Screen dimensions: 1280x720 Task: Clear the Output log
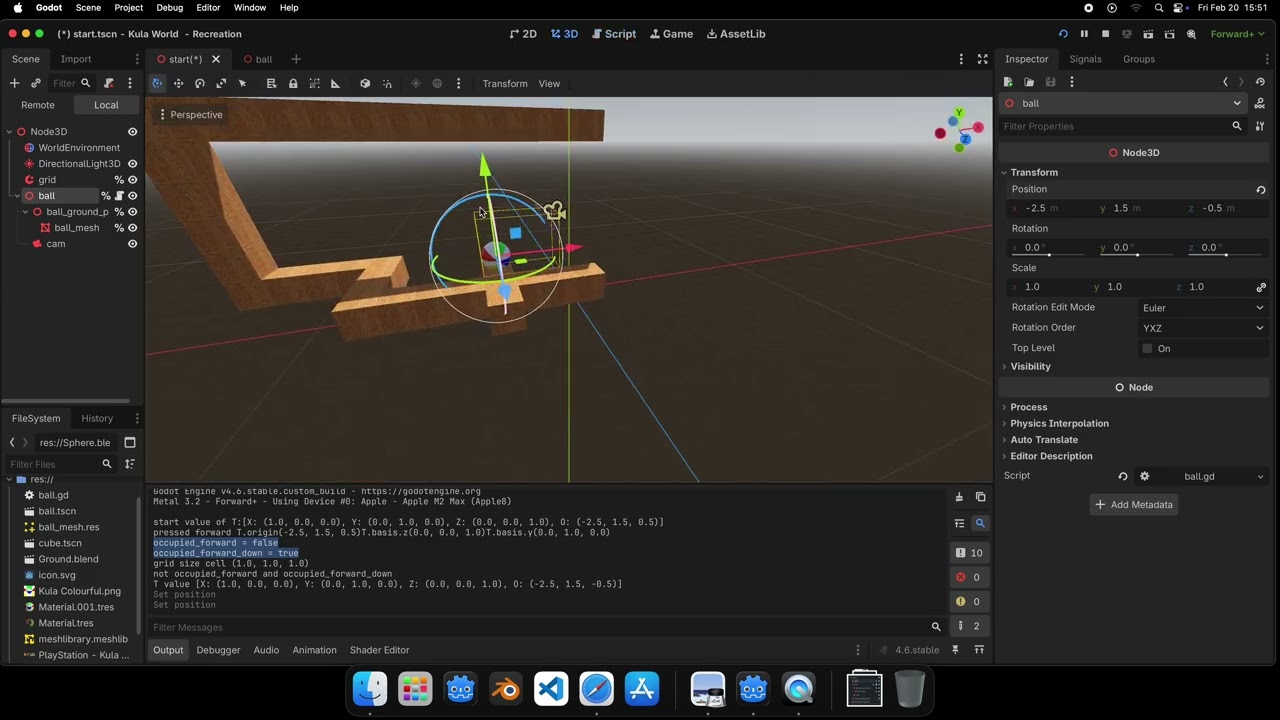click(x=959, y=497)
